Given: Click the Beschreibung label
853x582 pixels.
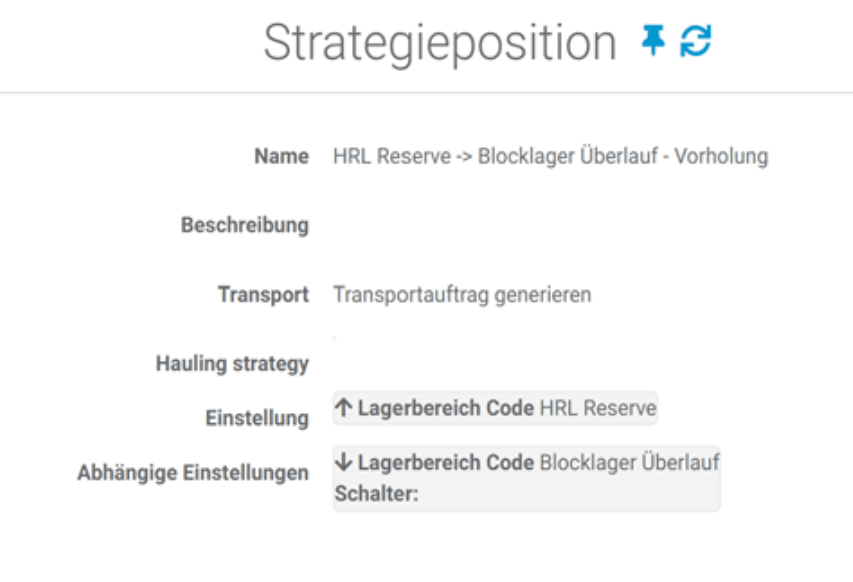Looking at the screenshot, I should click(244, 226).
